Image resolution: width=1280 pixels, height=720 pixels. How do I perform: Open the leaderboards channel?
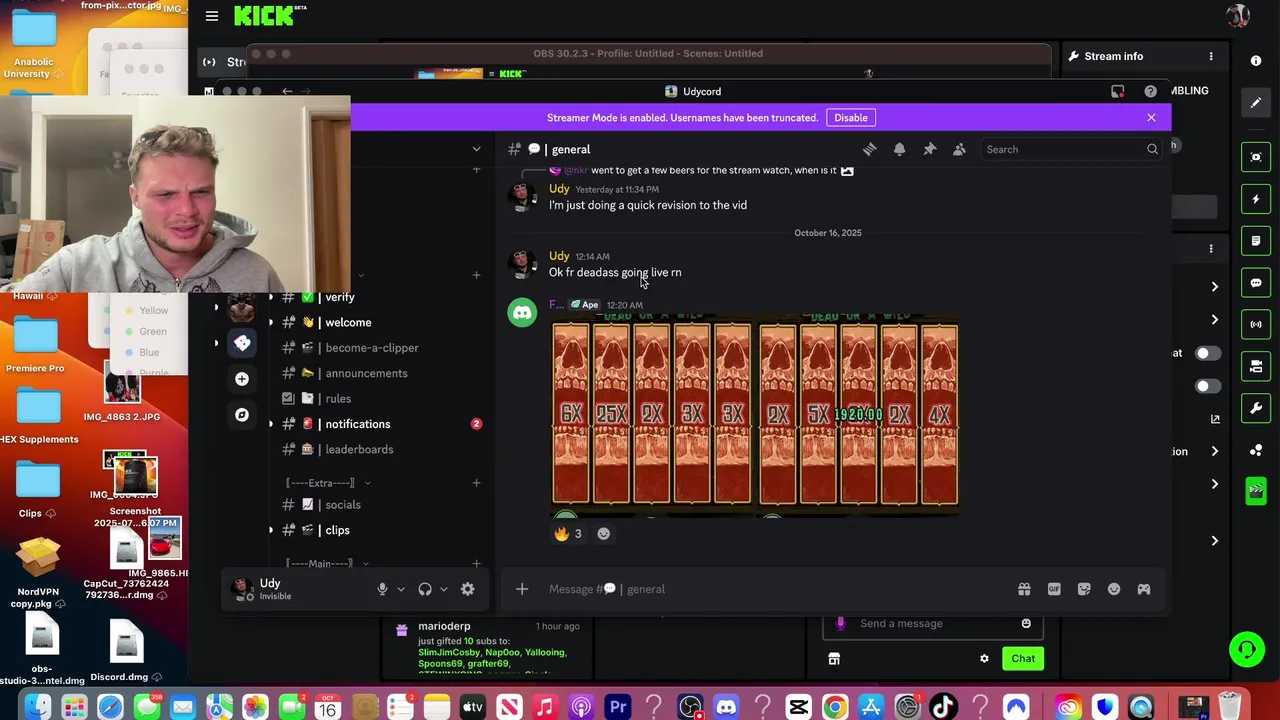click(x=378, y=449)
